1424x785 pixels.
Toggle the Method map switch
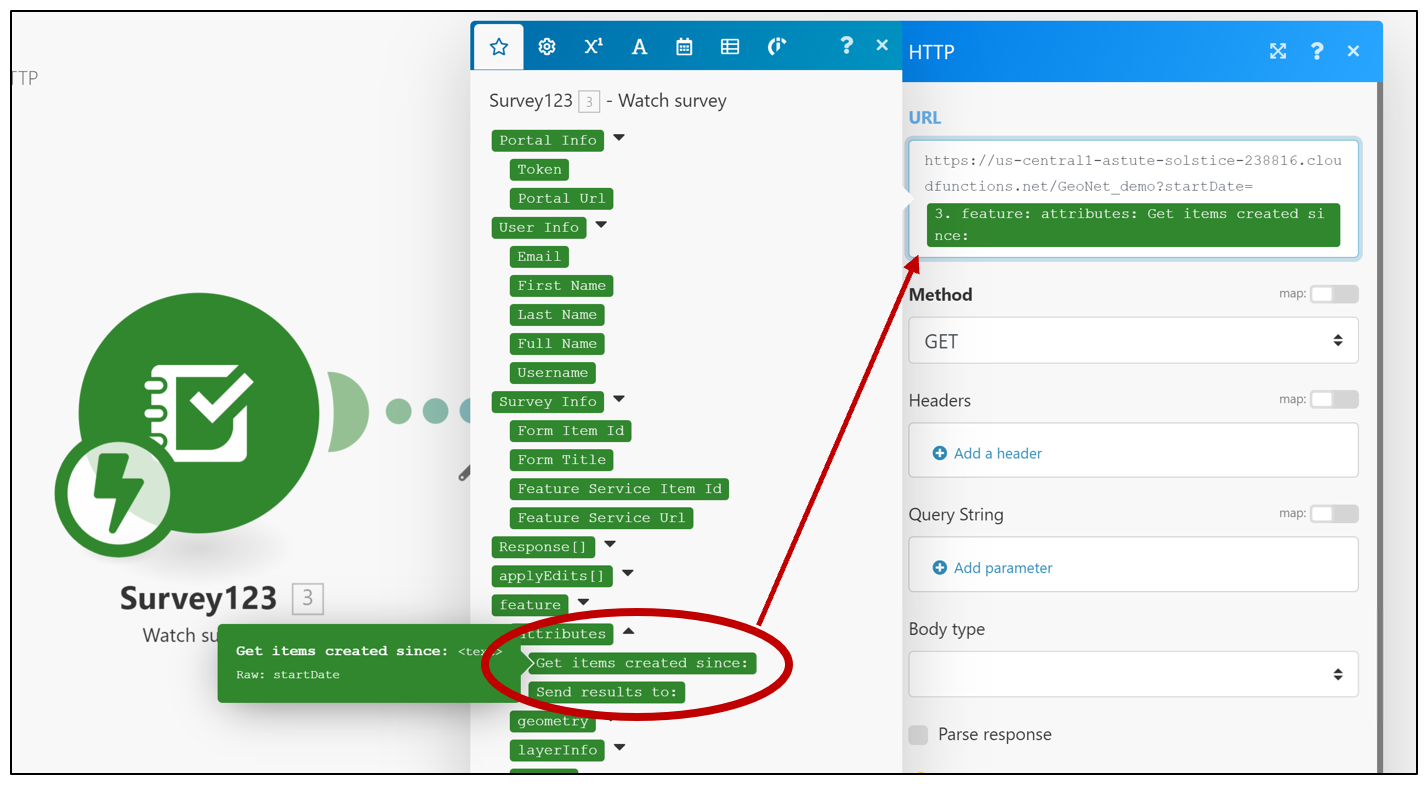point(1334,294)
